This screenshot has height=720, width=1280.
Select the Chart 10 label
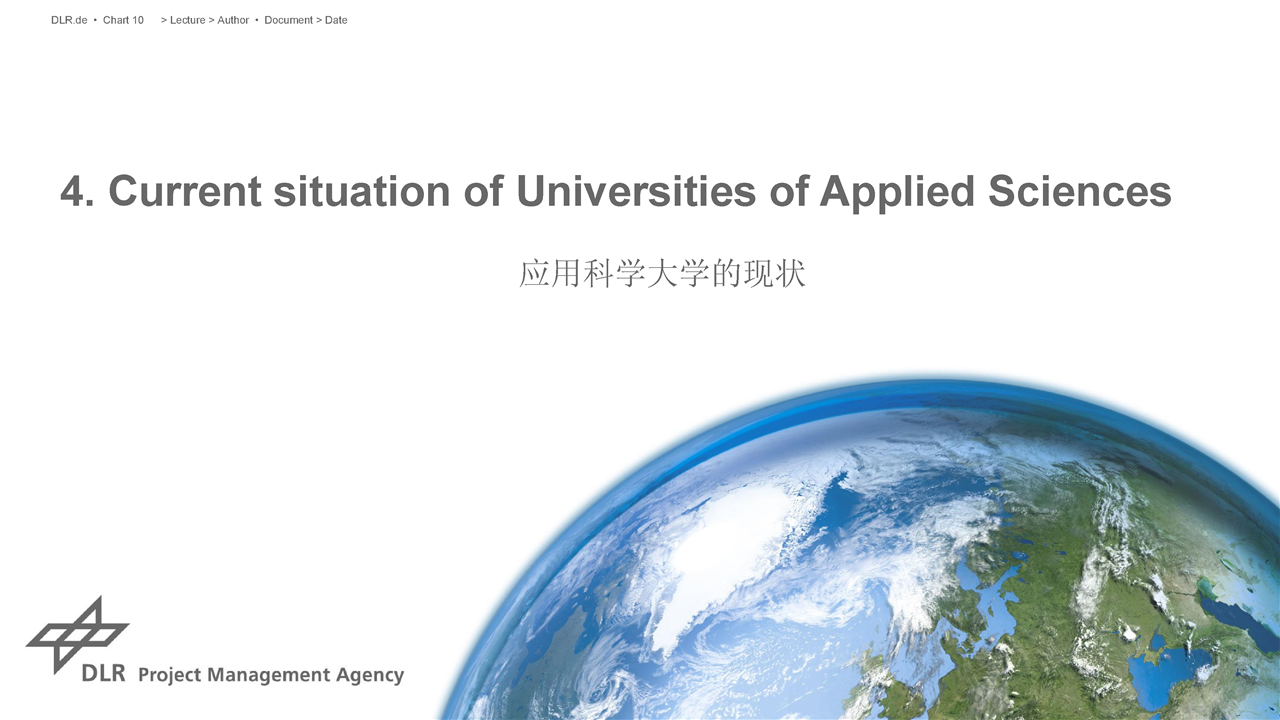pos(123,20)
